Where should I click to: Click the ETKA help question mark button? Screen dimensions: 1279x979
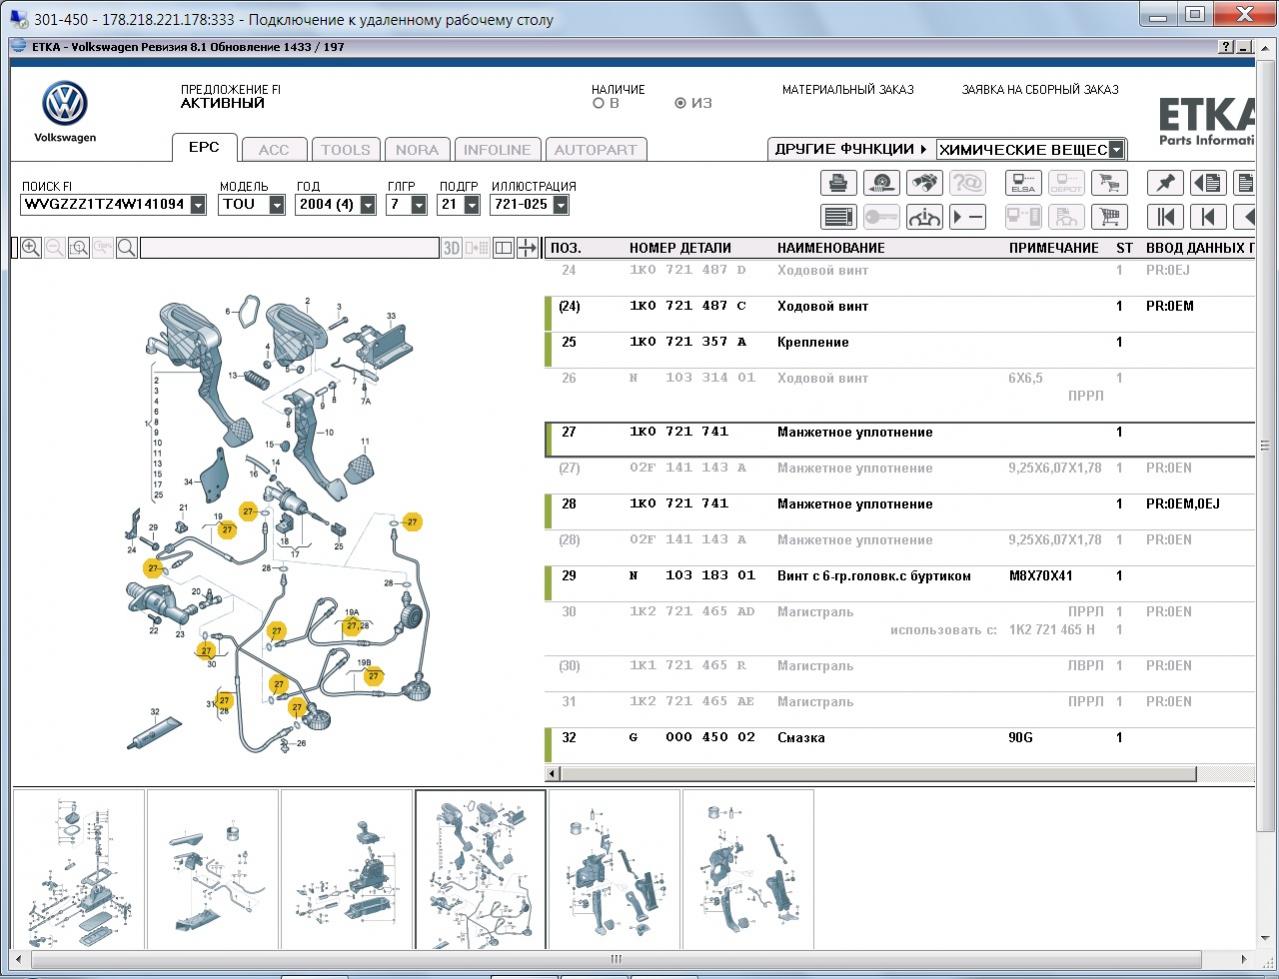(x=1227, y=47)
